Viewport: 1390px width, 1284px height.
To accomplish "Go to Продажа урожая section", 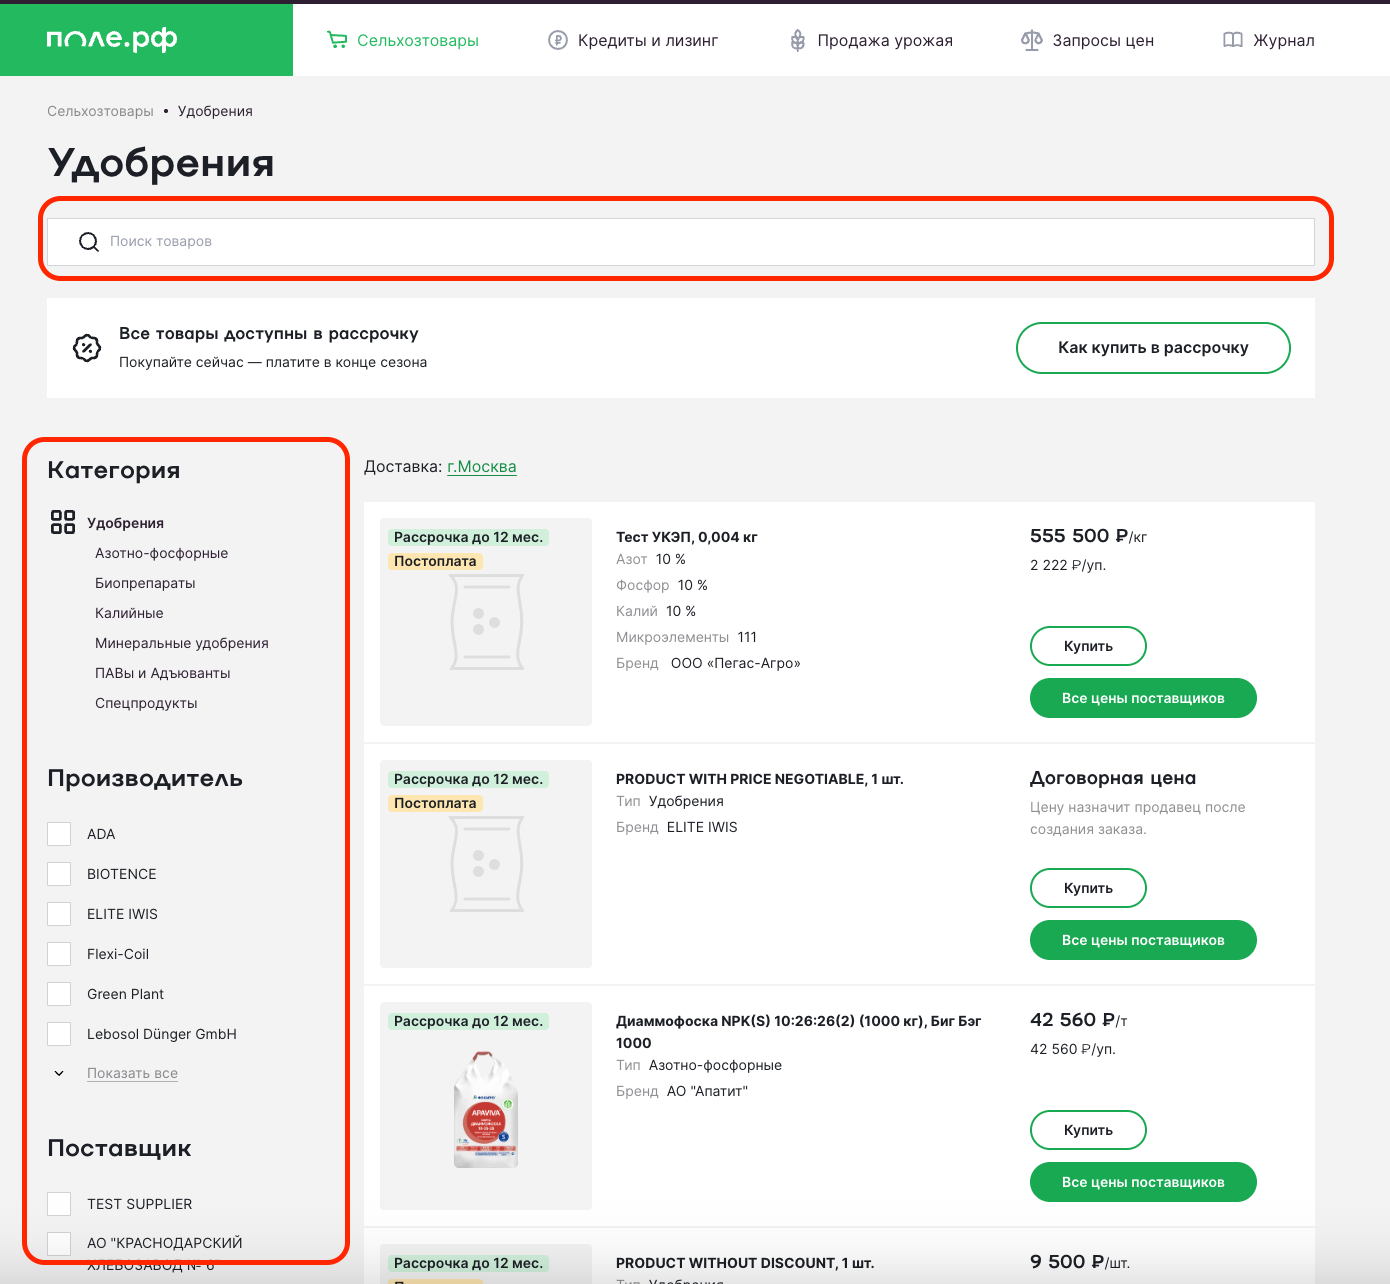I will (885, 41).
